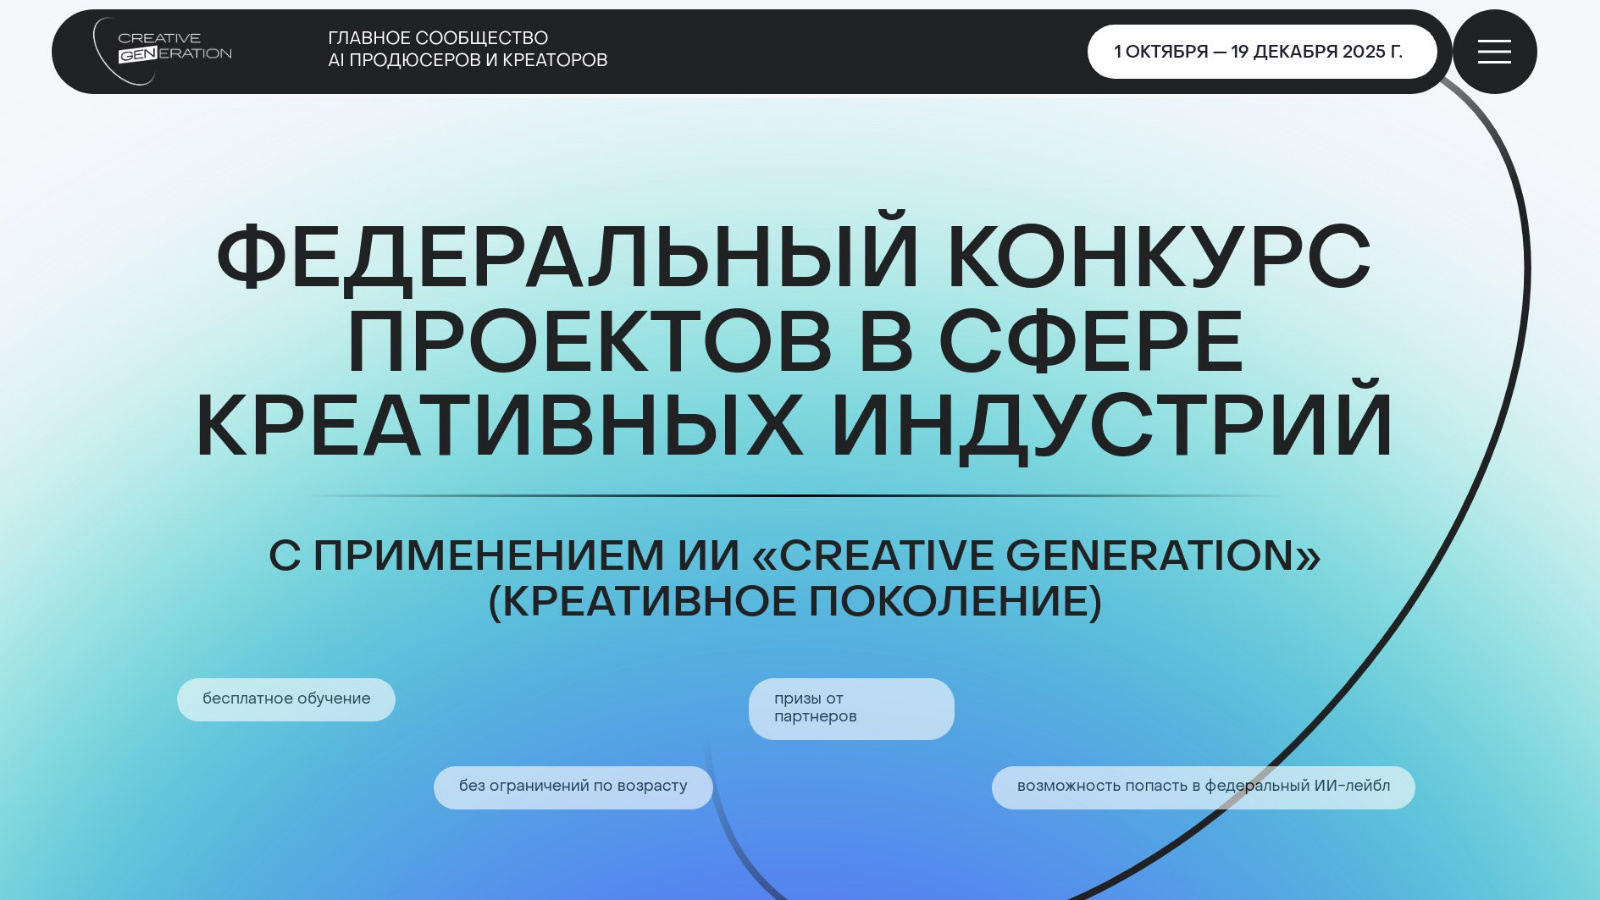Click the 'федеральный ИИ-лейбл' tag
Screen dimensions: 1600x900
[x=1203, y=786]
